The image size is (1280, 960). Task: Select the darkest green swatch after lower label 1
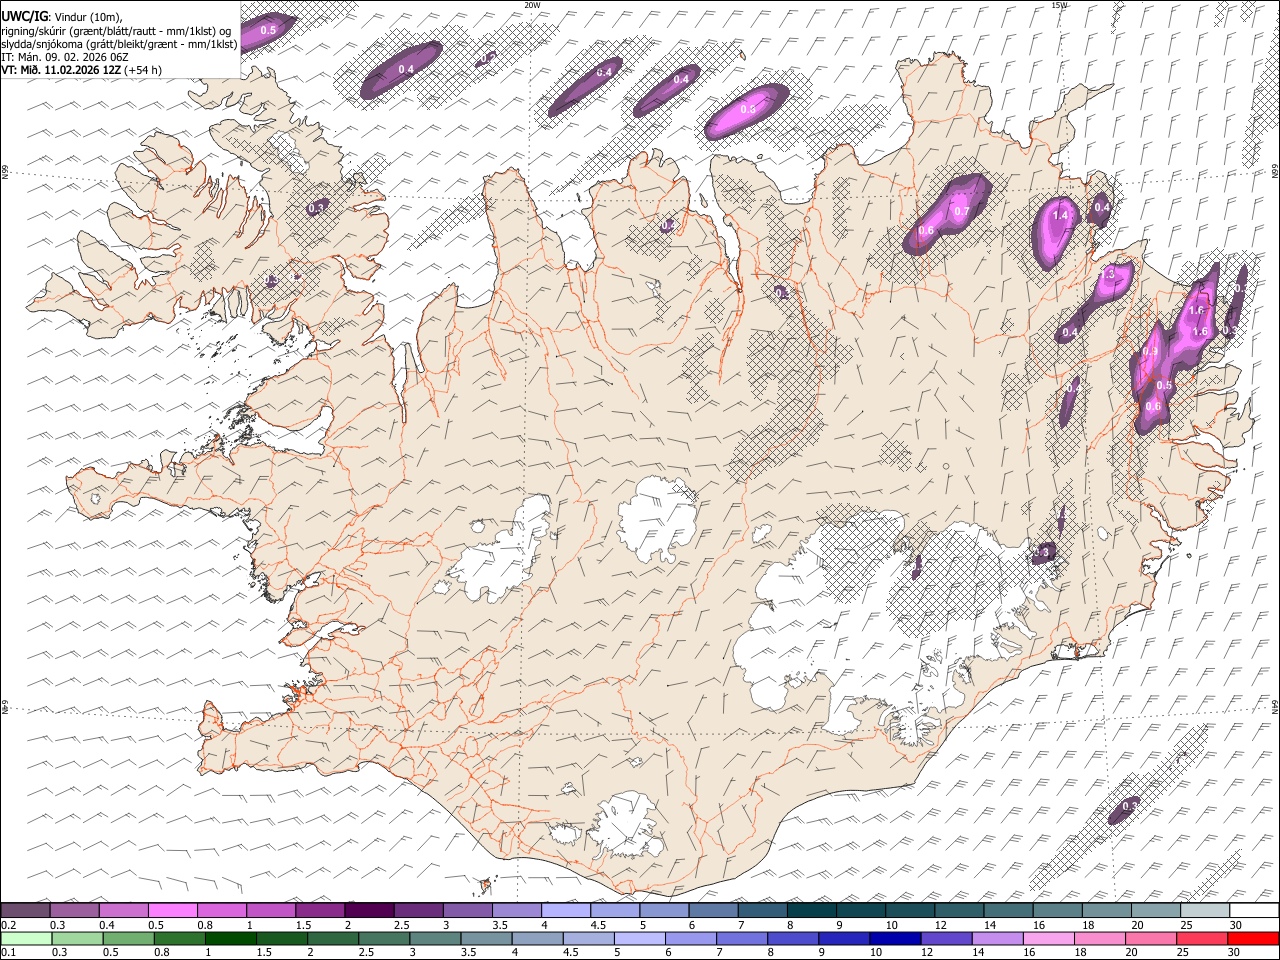233,938
